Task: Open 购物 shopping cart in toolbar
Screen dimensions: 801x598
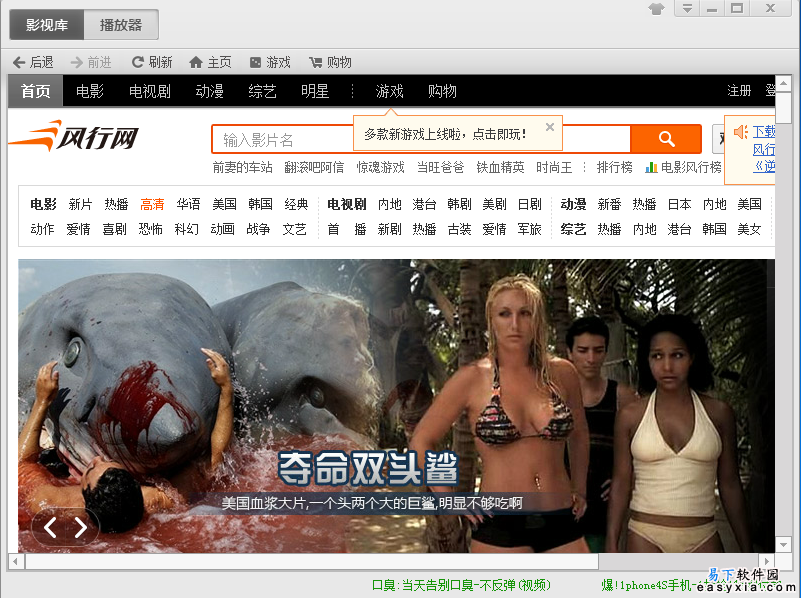Action: (x=330, y=62)
